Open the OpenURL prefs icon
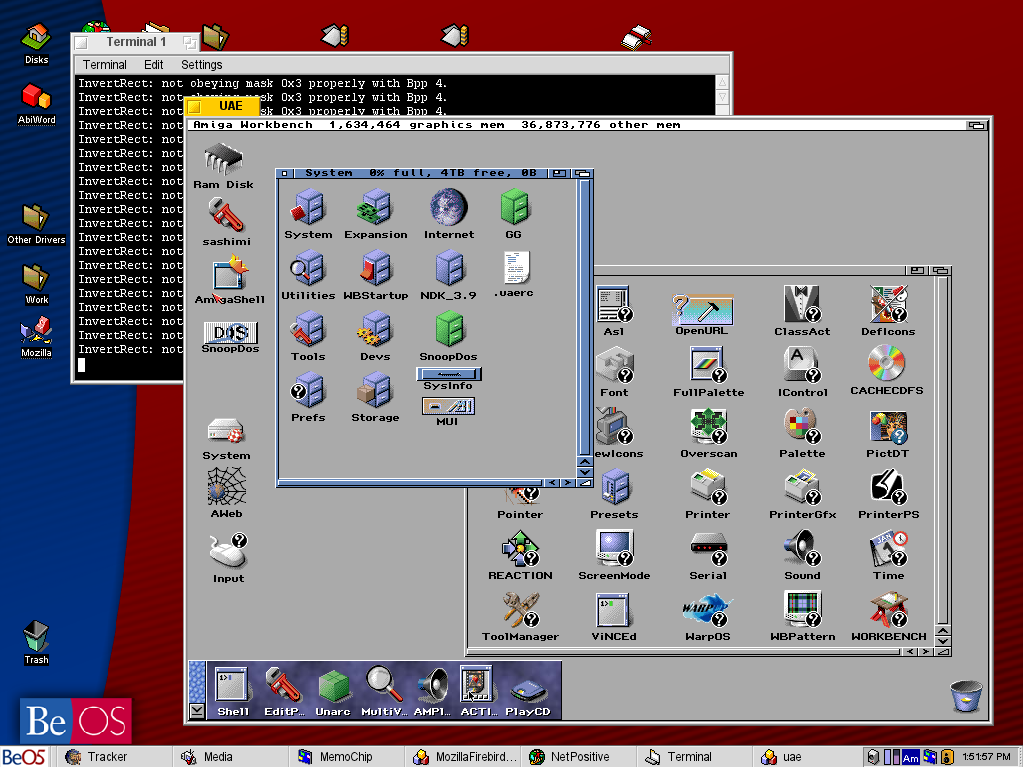The width and height of the screenshot is (1024, 768). (x=702, y=308)
